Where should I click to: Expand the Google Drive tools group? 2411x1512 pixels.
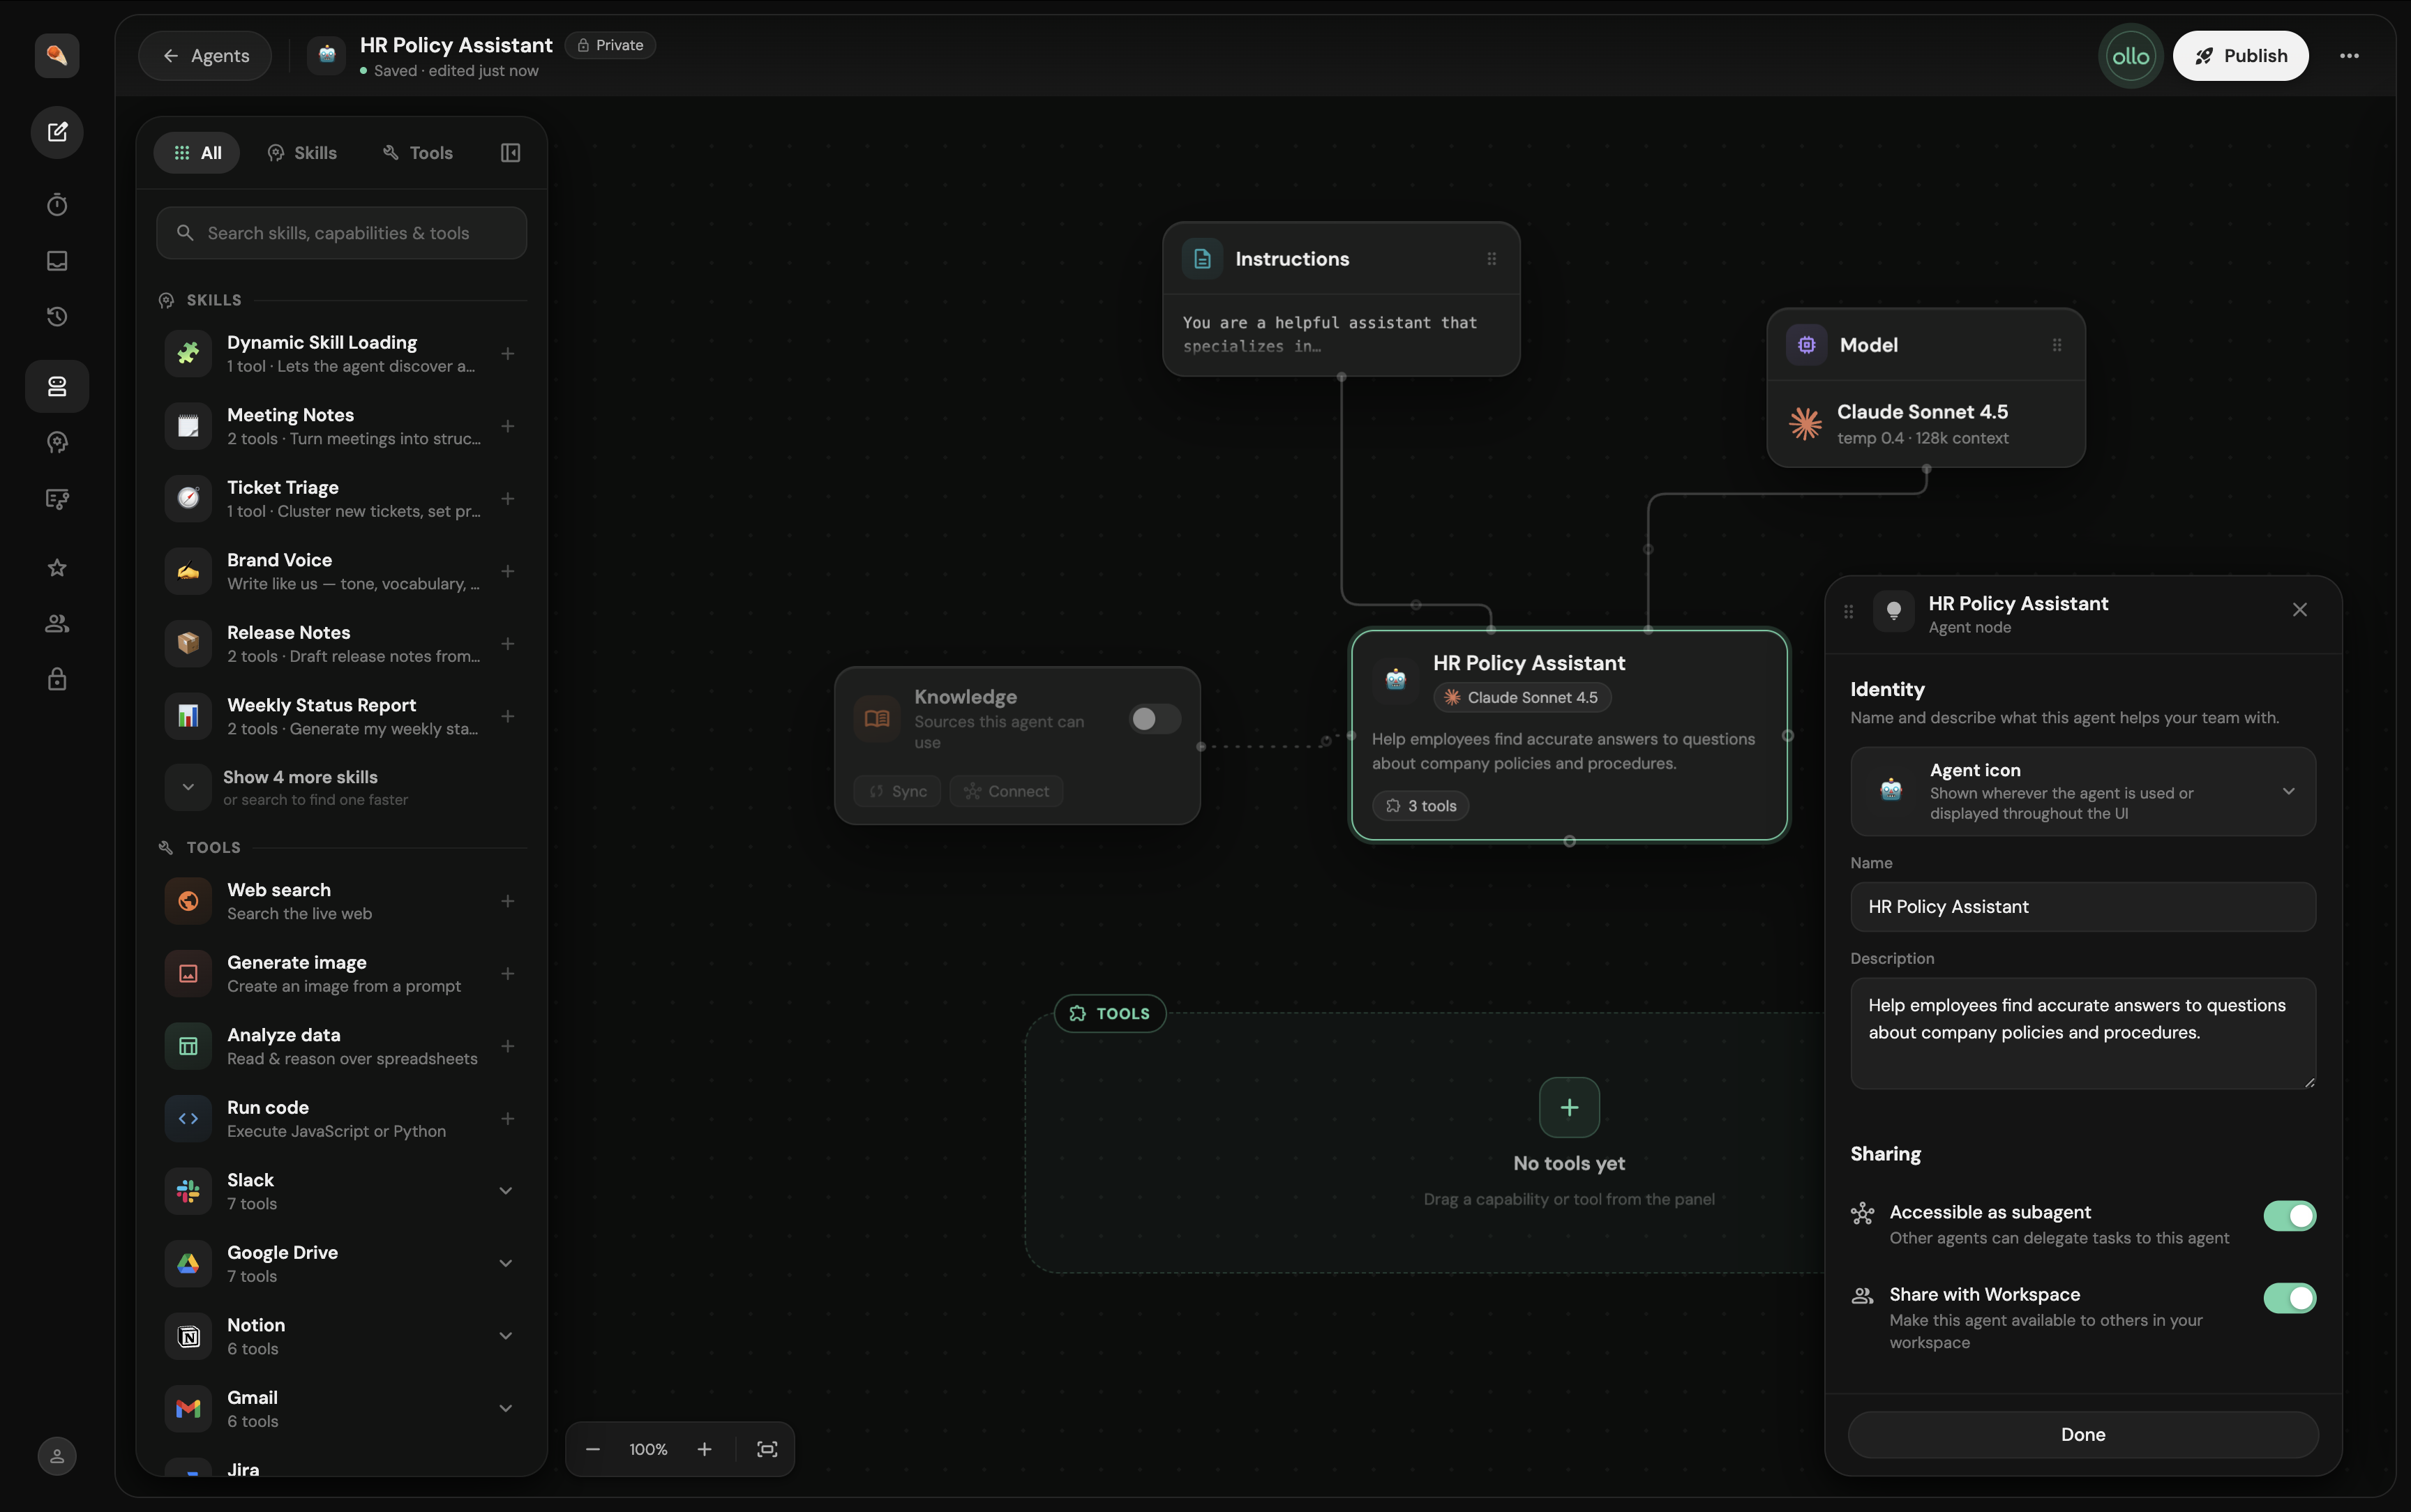coord(506,1264)
